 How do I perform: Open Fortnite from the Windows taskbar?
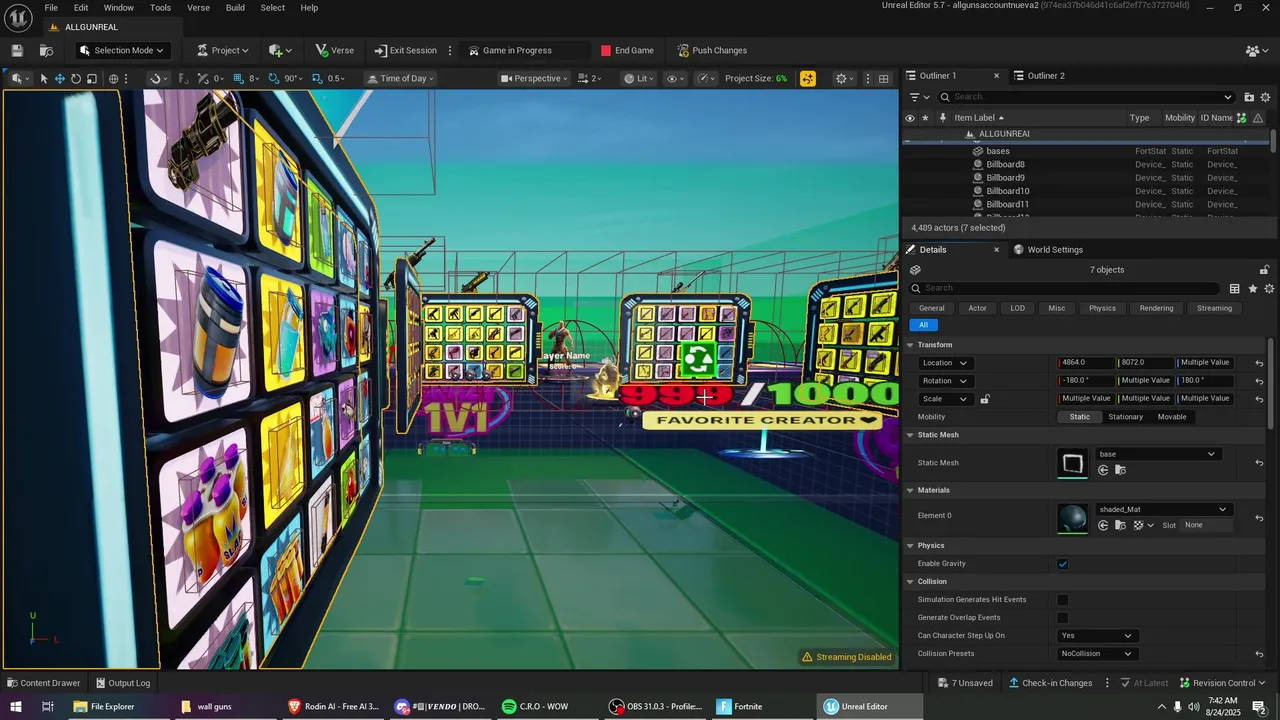click(x=740, y=706)
